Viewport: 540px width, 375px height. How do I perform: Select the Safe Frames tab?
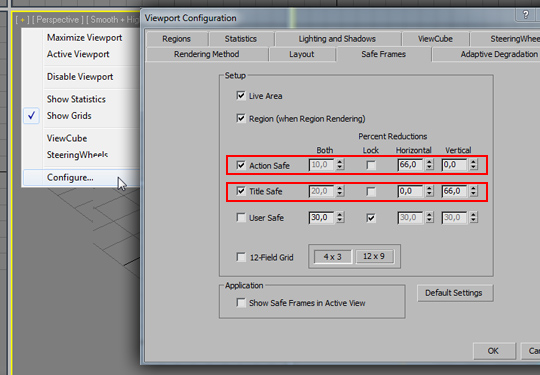point(384,54)
